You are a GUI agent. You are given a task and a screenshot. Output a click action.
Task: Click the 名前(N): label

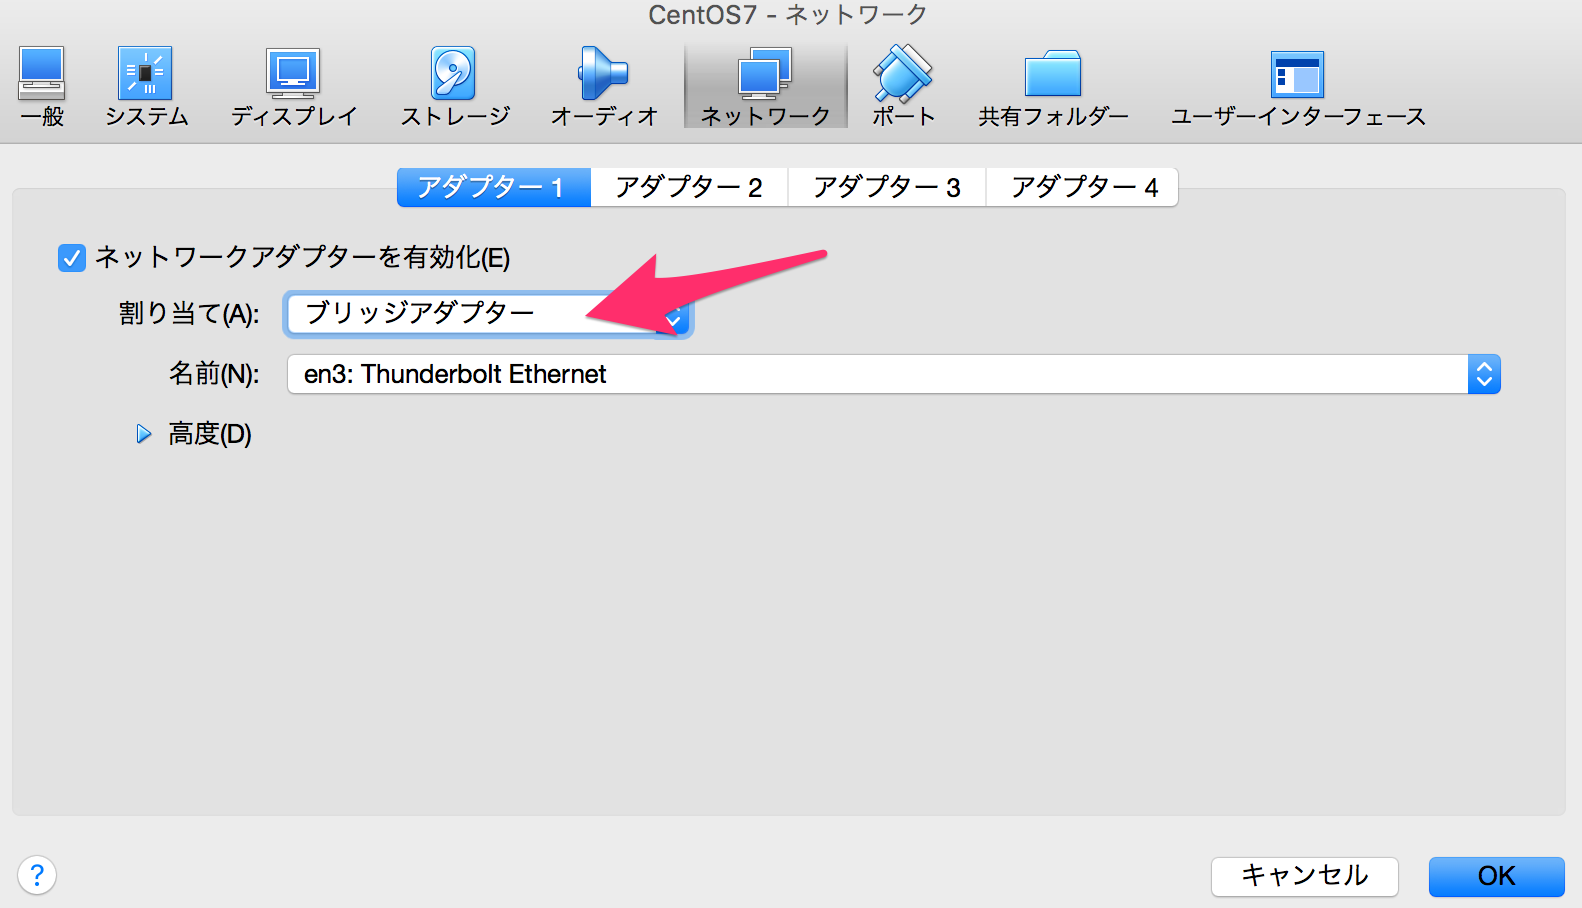click(214, 374)
